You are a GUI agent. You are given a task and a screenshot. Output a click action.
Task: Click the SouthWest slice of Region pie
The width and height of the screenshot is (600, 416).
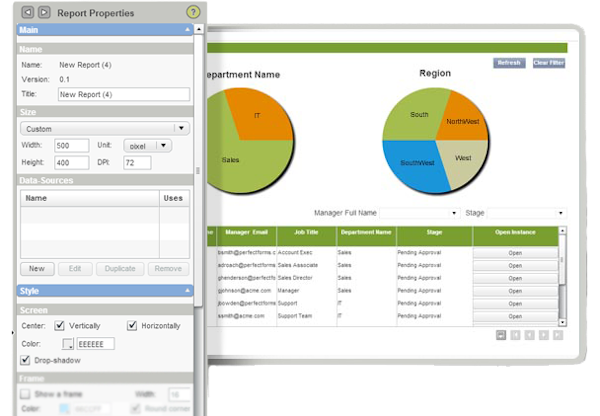tap(415, 165)
